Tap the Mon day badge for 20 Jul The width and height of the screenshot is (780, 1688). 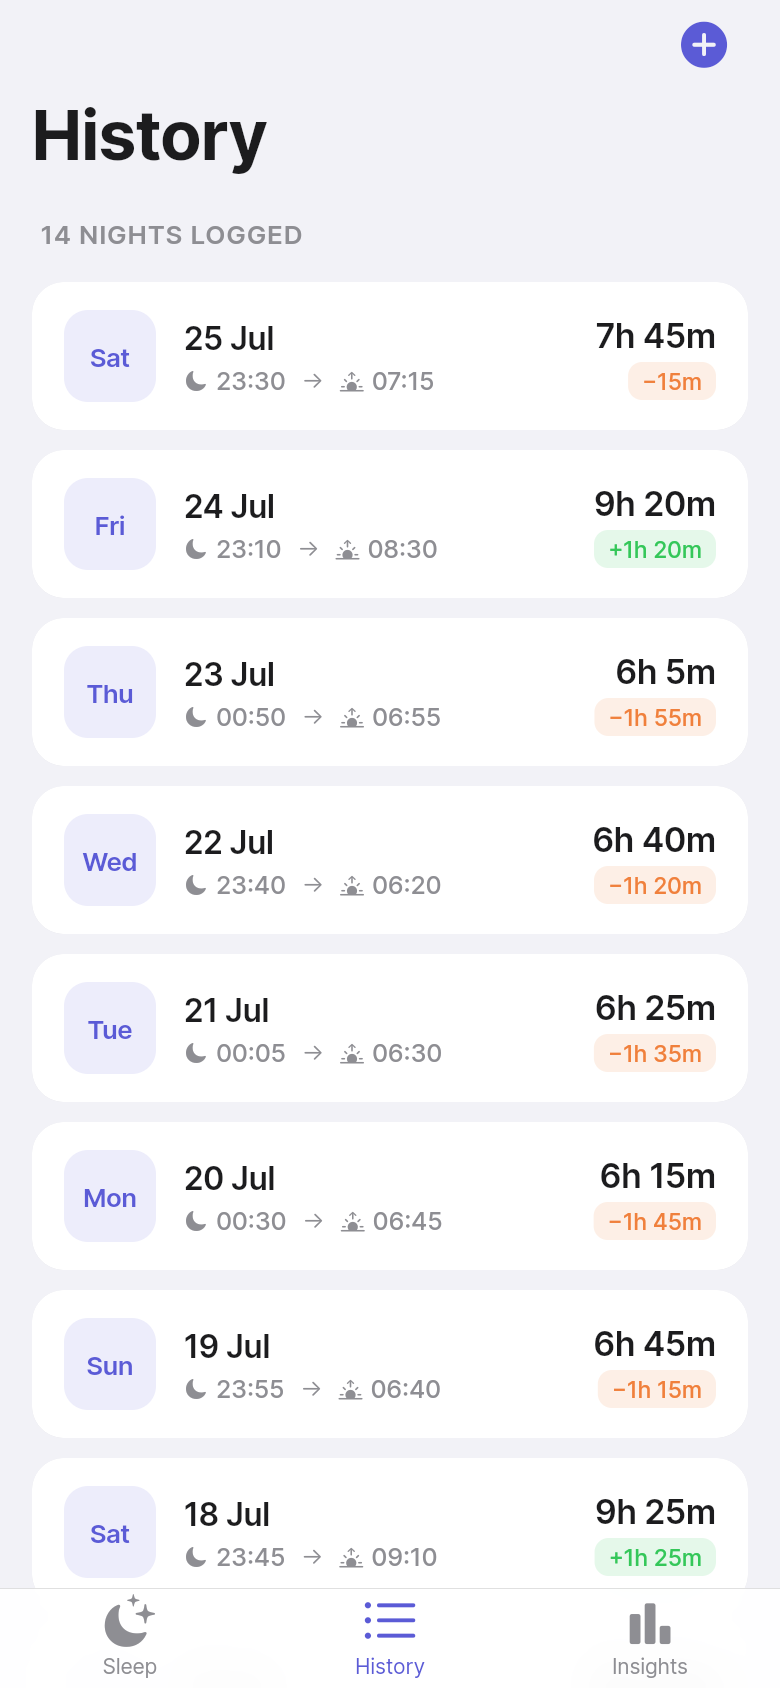pyautogui.click(x=110, y=1196)
